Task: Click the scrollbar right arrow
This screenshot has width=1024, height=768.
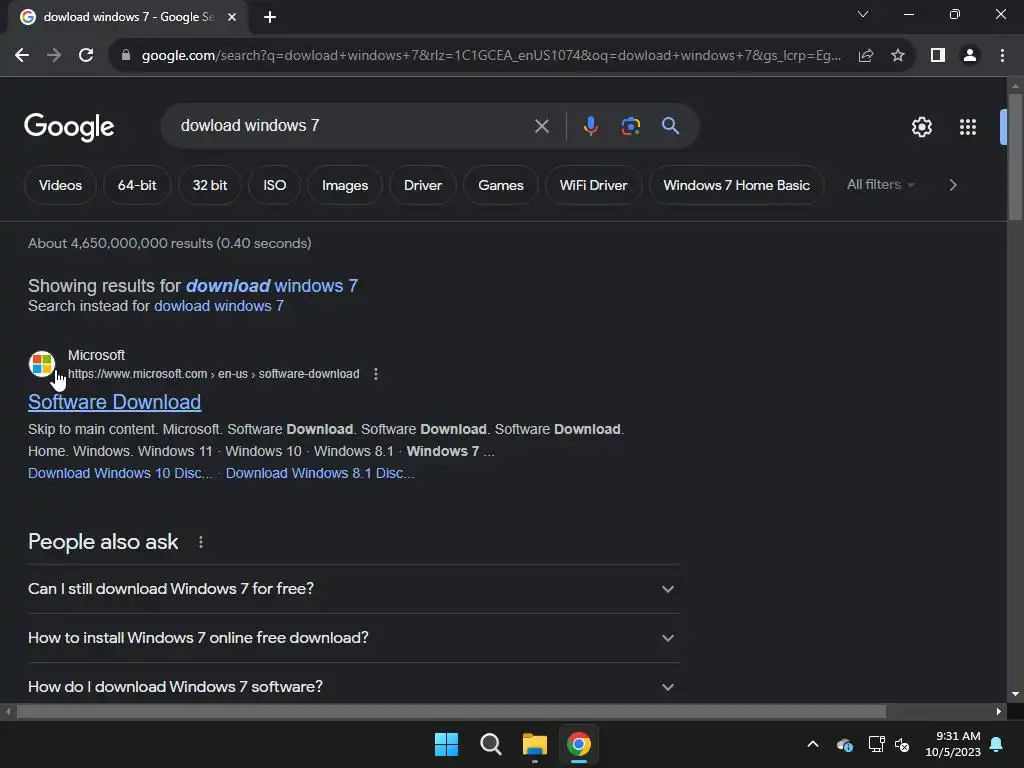Action: click(x=999, y=711)
